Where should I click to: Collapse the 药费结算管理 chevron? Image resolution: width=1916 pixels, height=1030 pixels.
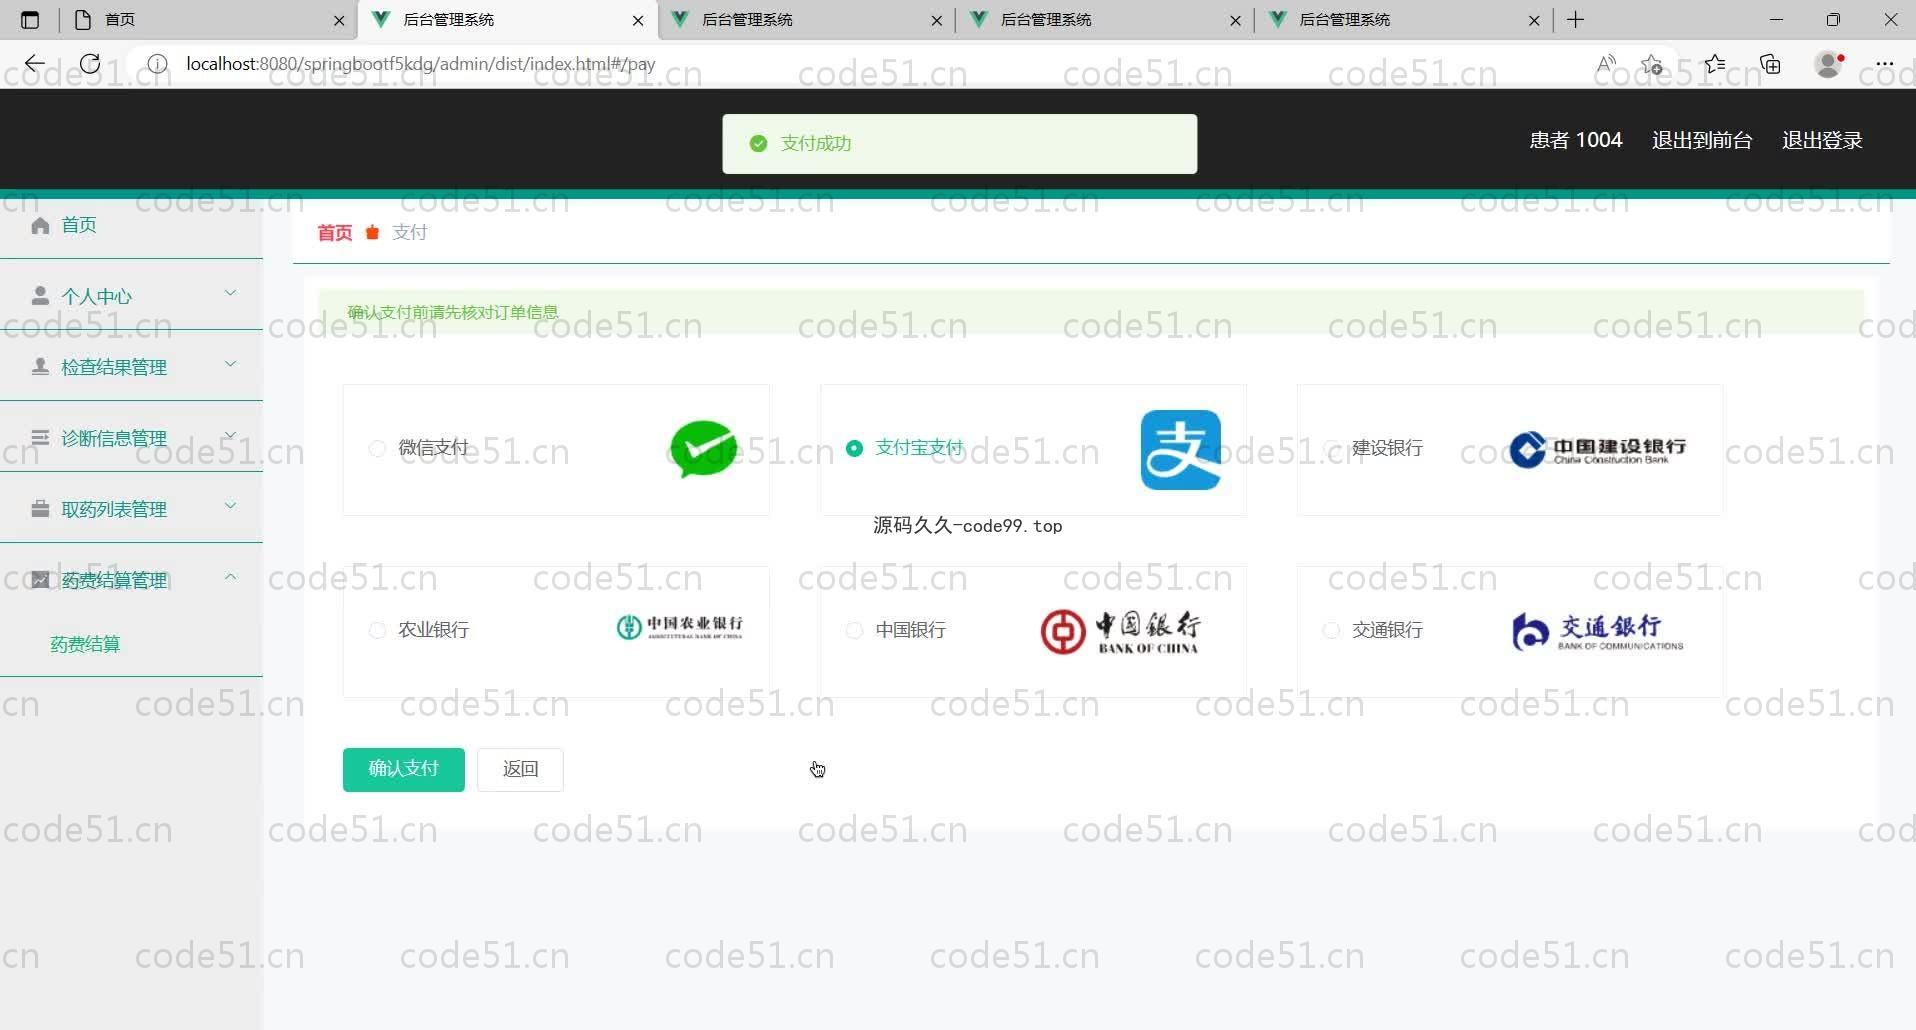pyautogui.click(x=230, y=577)
